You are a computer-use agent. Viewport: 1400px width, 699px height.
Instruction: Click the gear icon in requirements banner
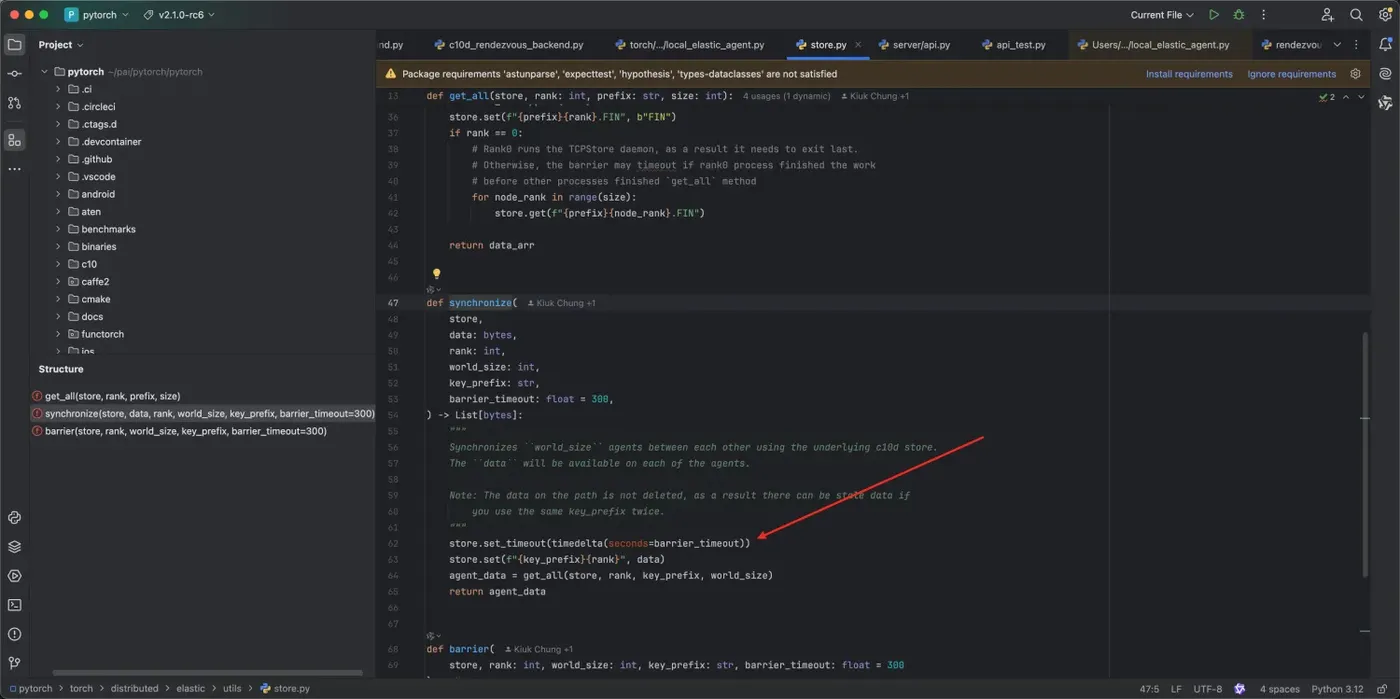[x=1356, y=74]
